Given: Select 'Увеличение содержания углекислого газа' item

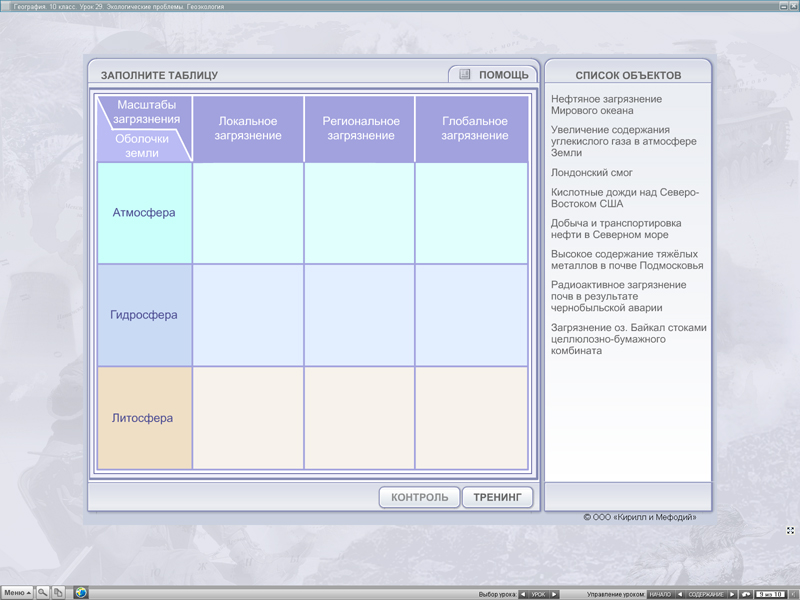Looking at the screenshot, I should coord(623,141).
